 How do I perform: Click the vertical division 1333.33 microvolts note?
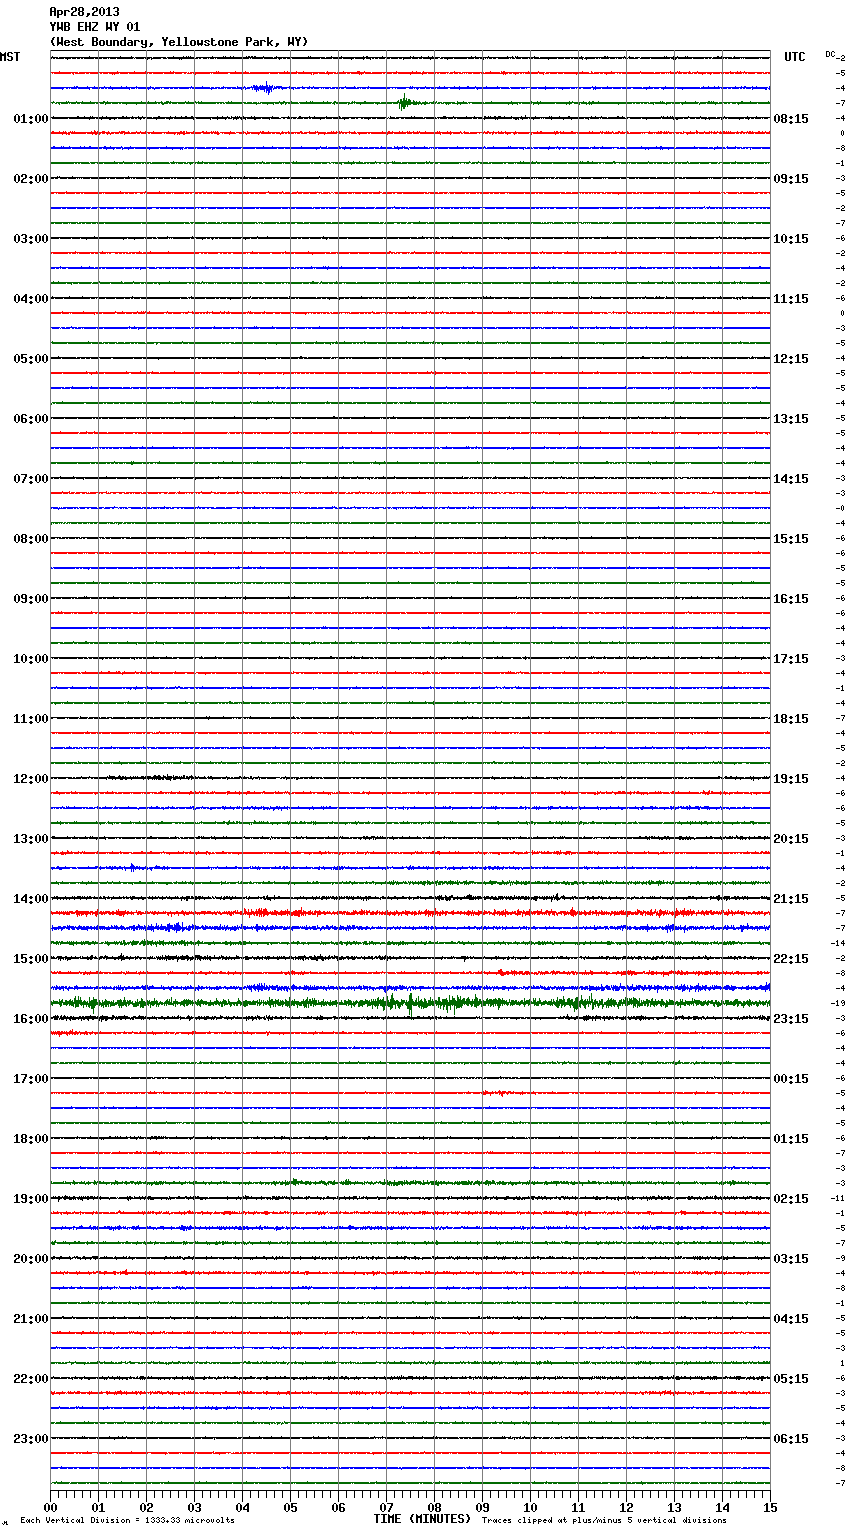pyautogui.click(x=127, y=1521)
